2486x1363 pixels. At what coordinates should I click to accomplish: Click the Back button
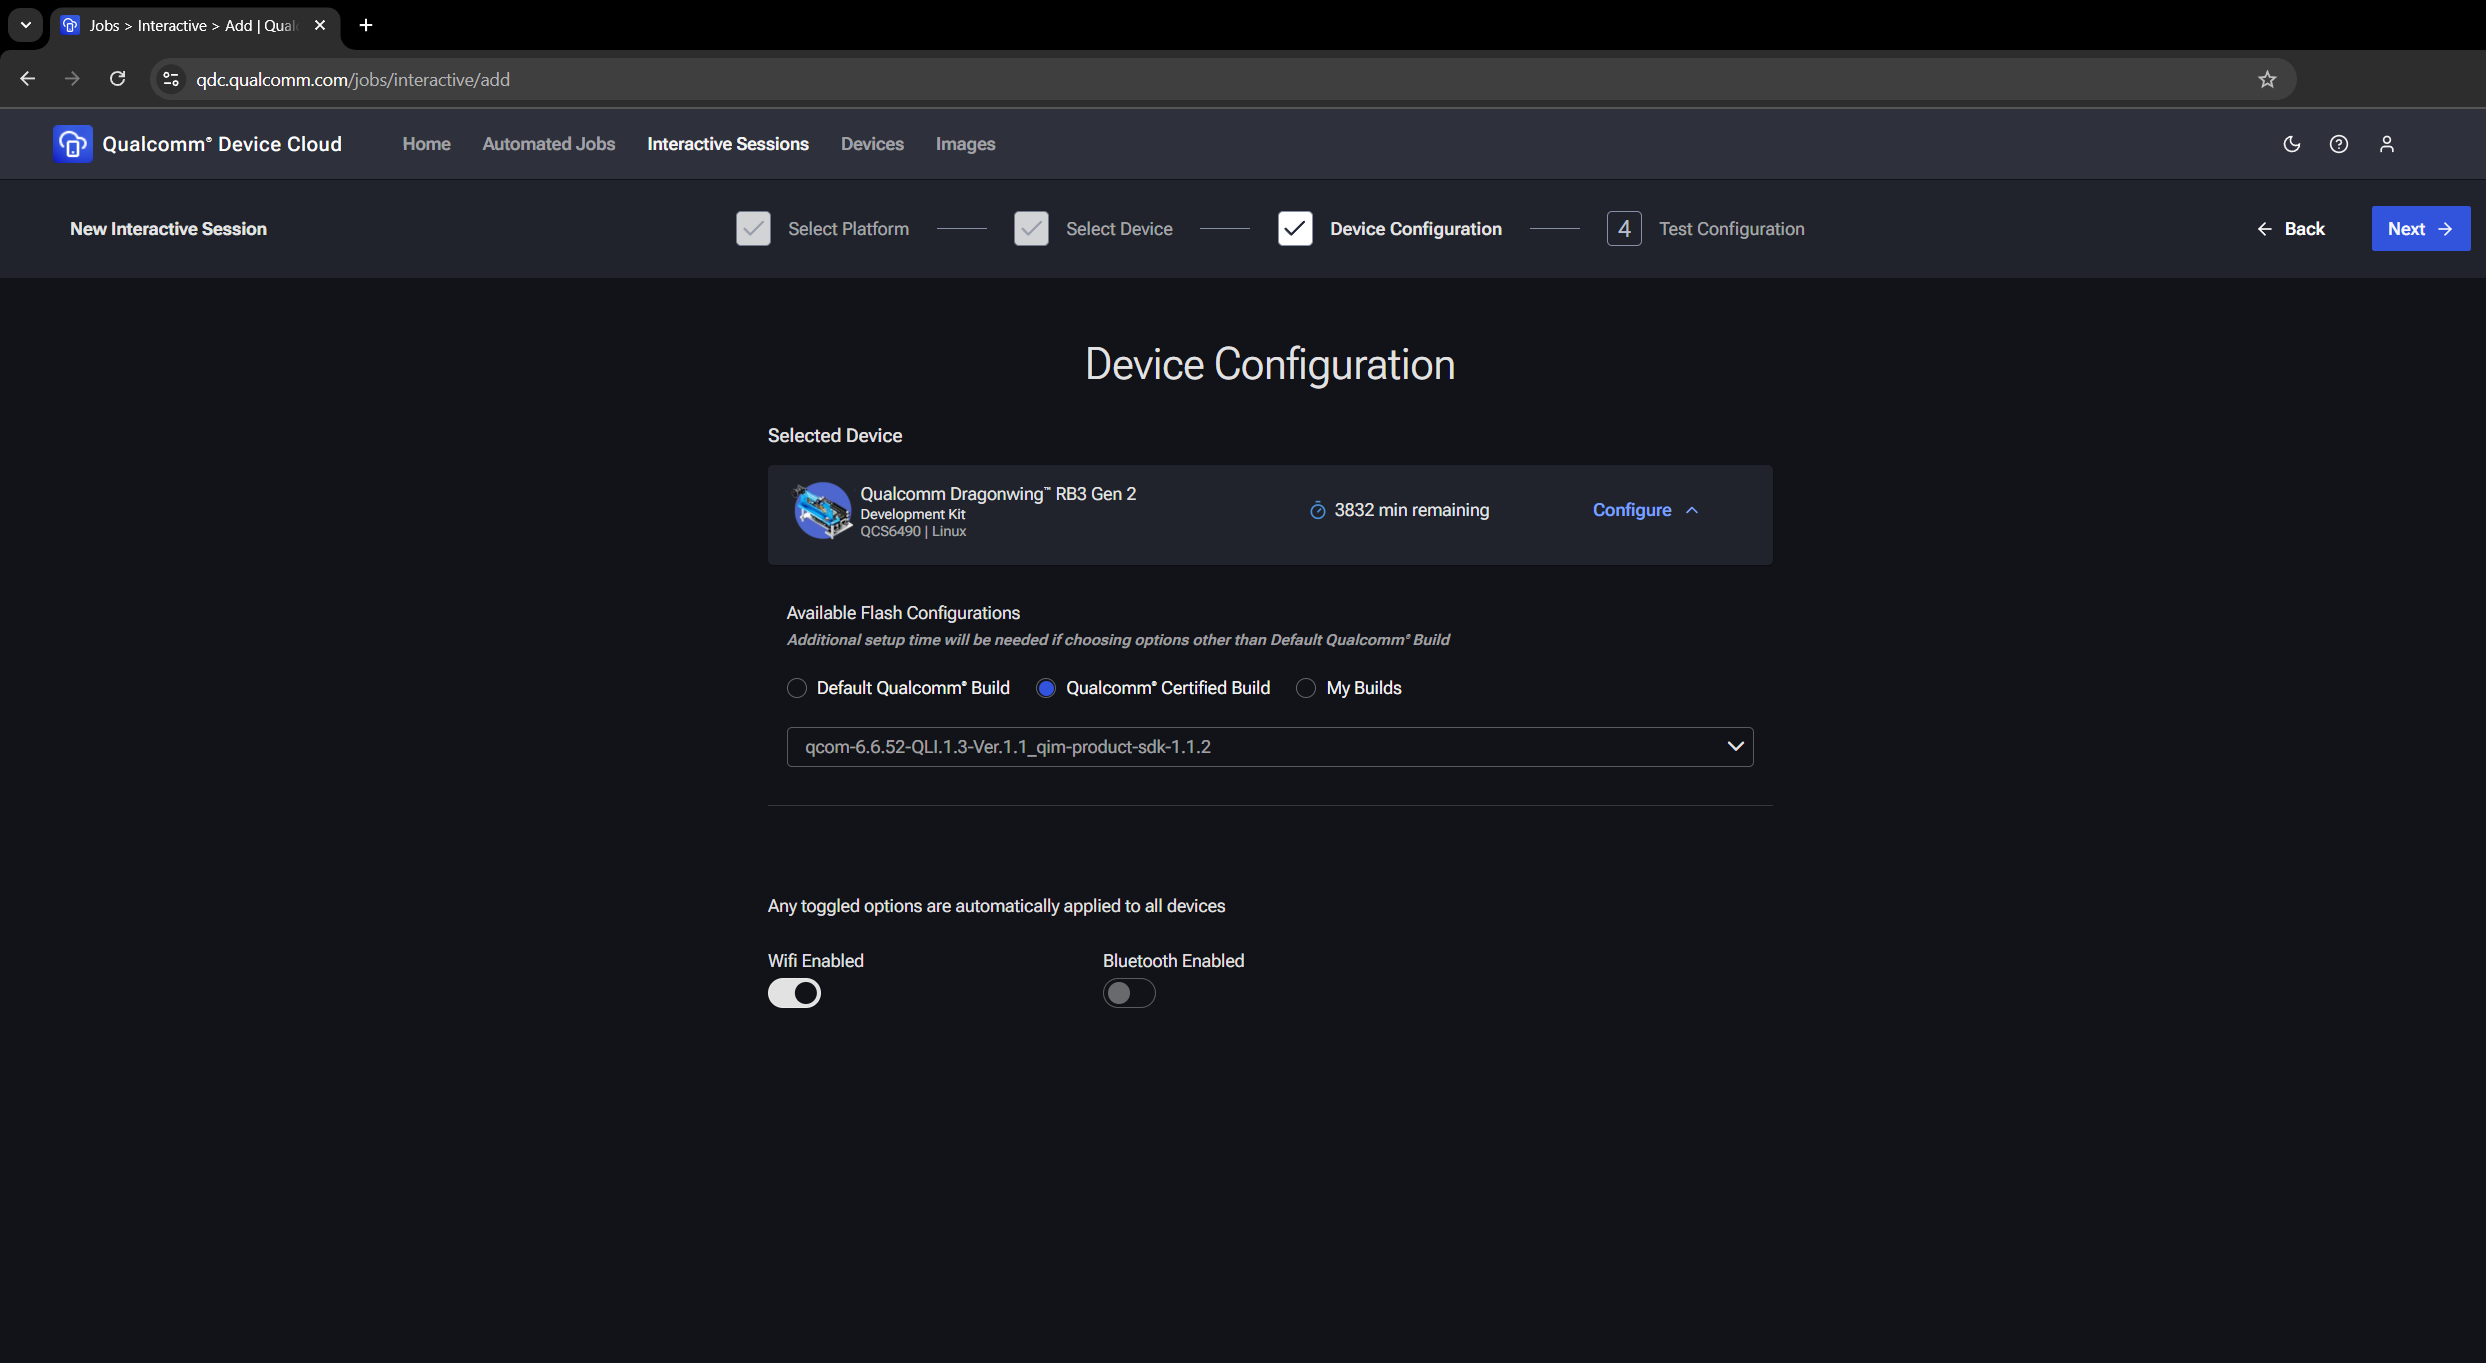[2291, 229]
